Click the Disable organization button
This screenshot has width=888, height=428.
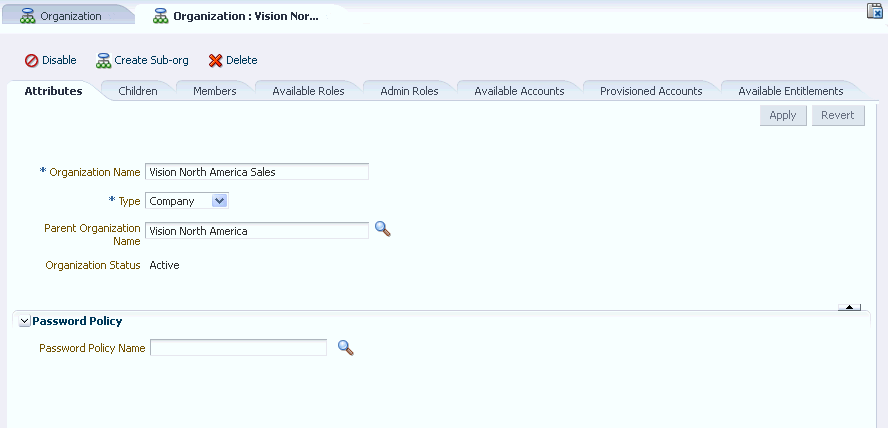[x=50, y=60]
